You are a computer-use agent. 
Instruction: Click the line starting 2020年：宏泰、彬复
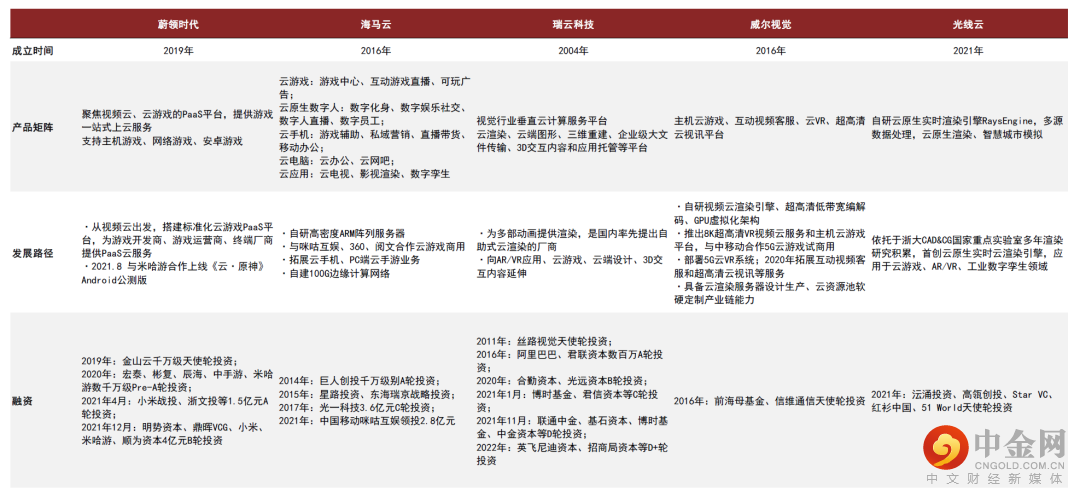click(176, 381)
